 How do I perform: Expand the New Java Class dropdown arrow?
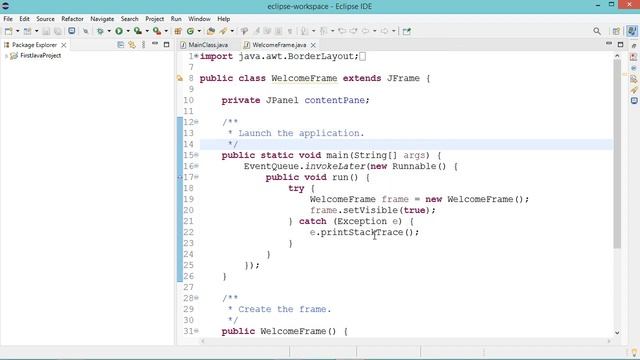point(199,31)
